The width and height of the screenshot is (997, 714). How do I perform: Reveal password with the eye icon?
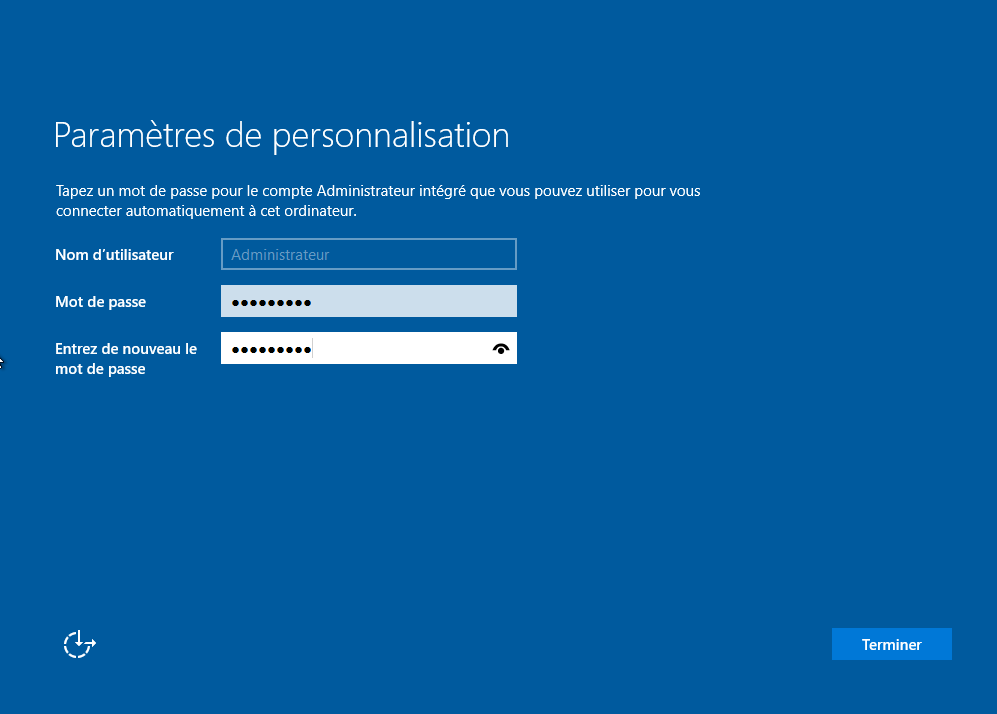click(501, 349)
